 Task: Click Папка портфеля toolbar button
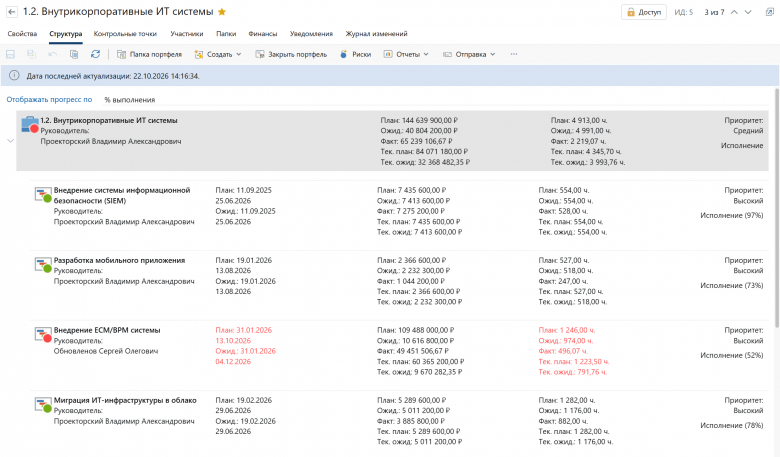[x=149, y=54]
